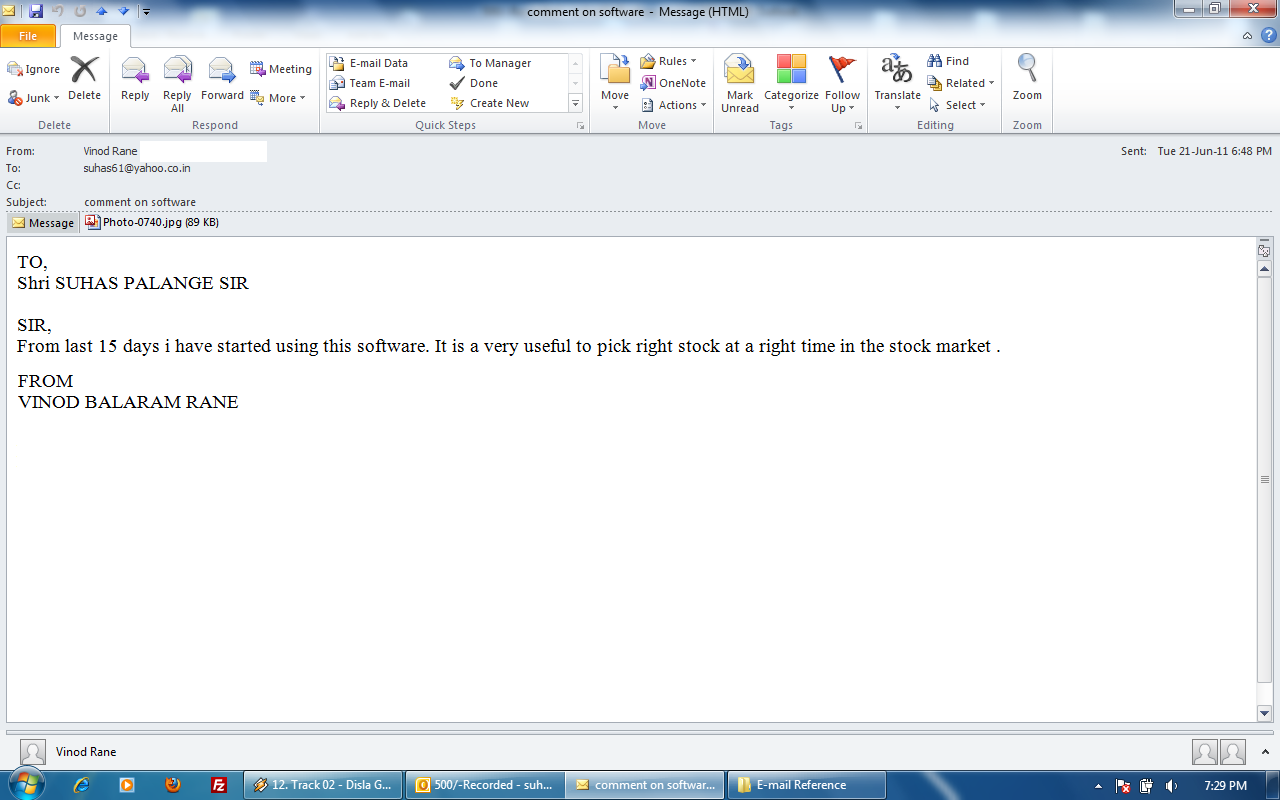Open Outlook Help question mark
The image size is (1280, 800).
click(x=1267, y=36)
